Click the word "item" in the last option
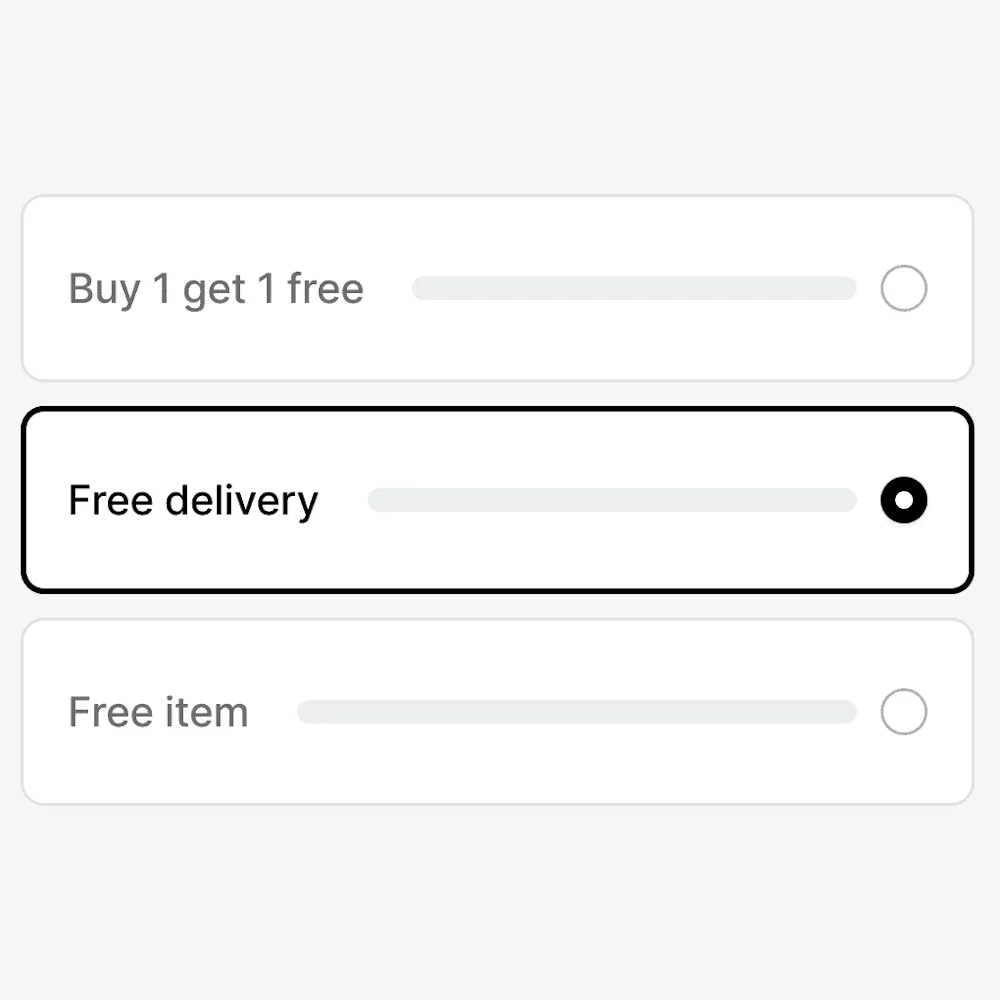Viewport: 1000px width, 1000px height. tap(207, 713)
